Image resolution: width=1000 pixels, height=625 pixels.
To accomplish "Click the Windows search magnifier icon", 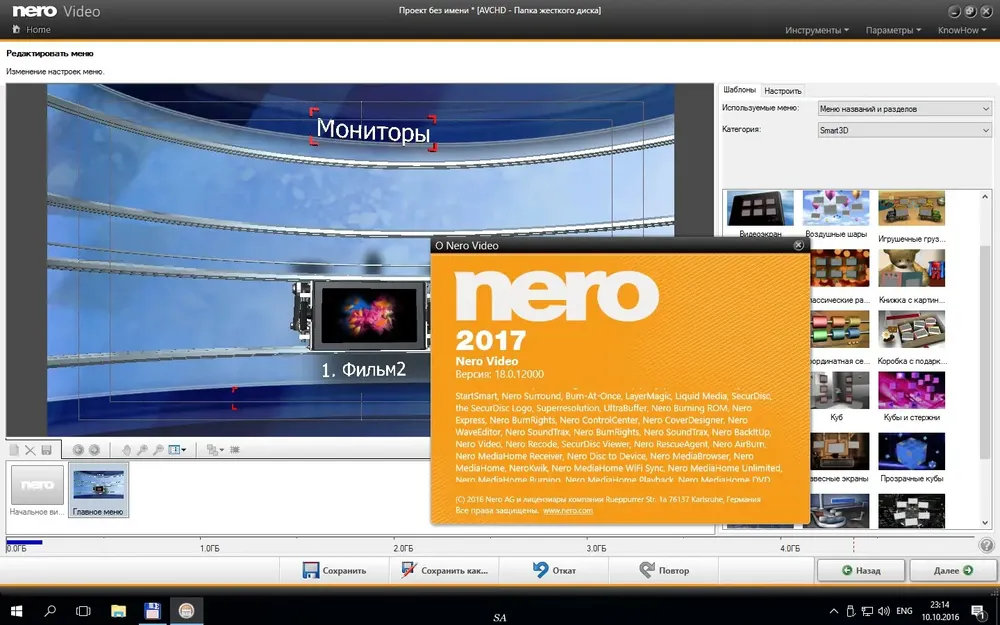I will (49, 610).
